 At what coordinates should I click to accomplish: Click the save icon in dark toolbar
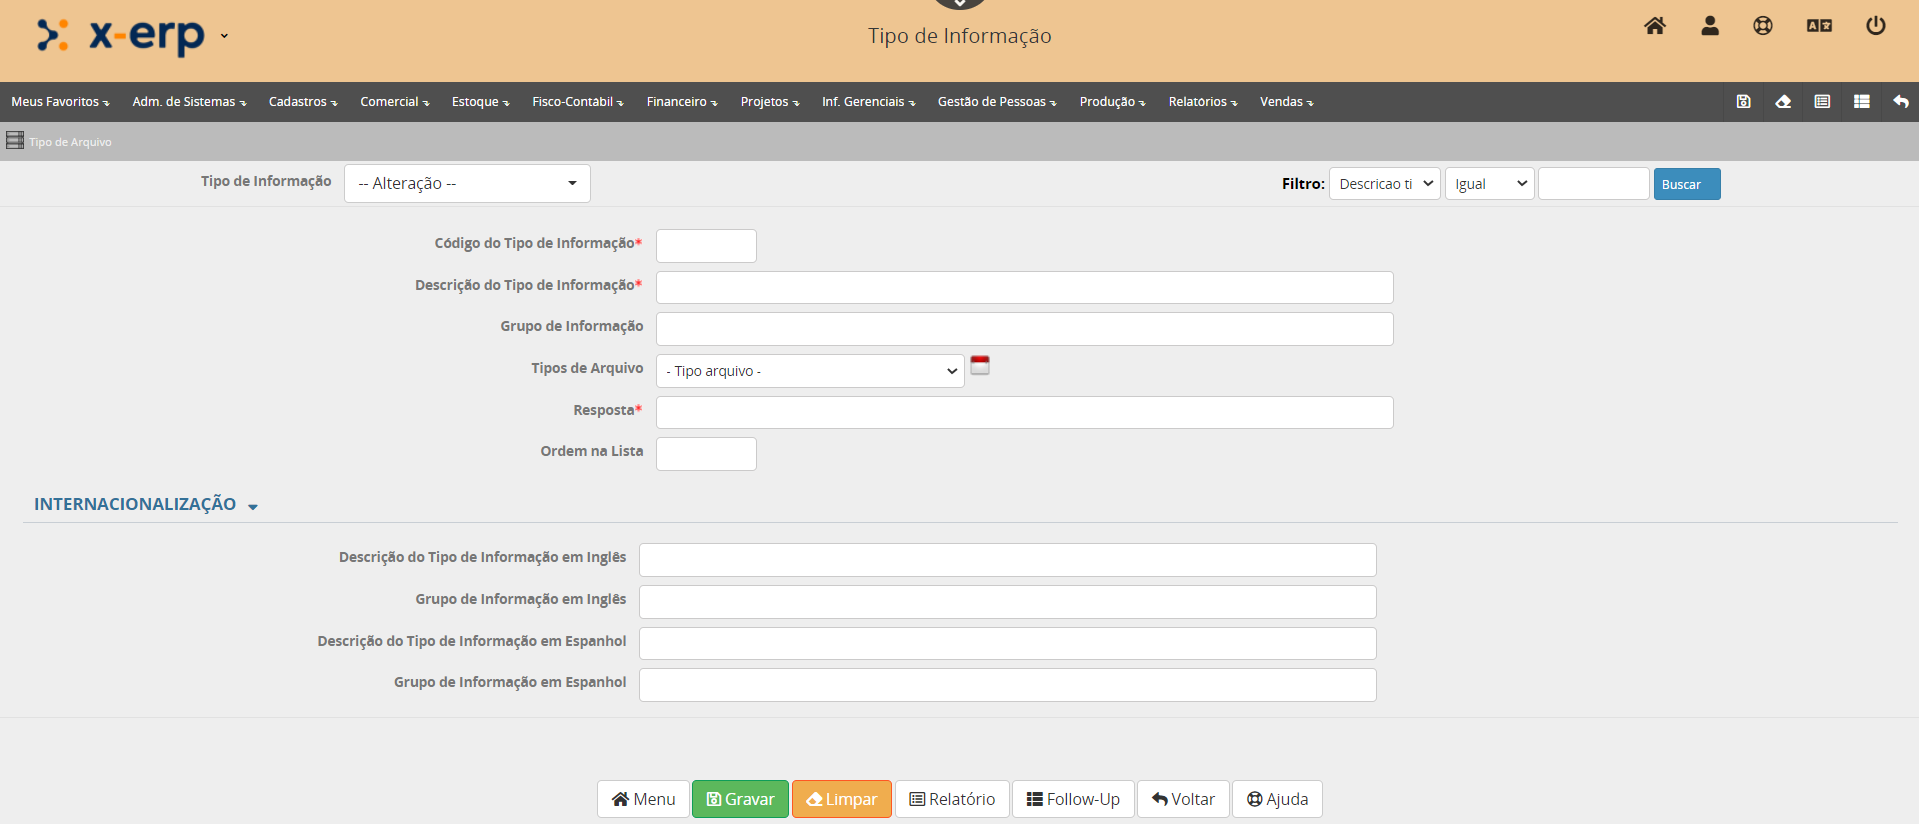pos(1743,102)
